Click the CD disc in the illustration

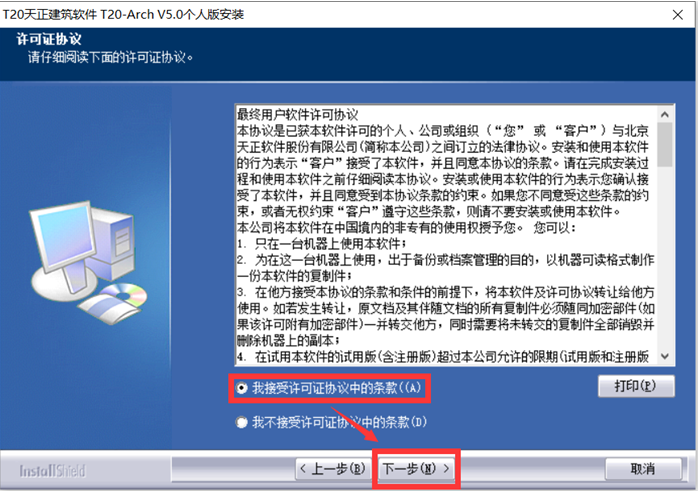coord(125,295)
